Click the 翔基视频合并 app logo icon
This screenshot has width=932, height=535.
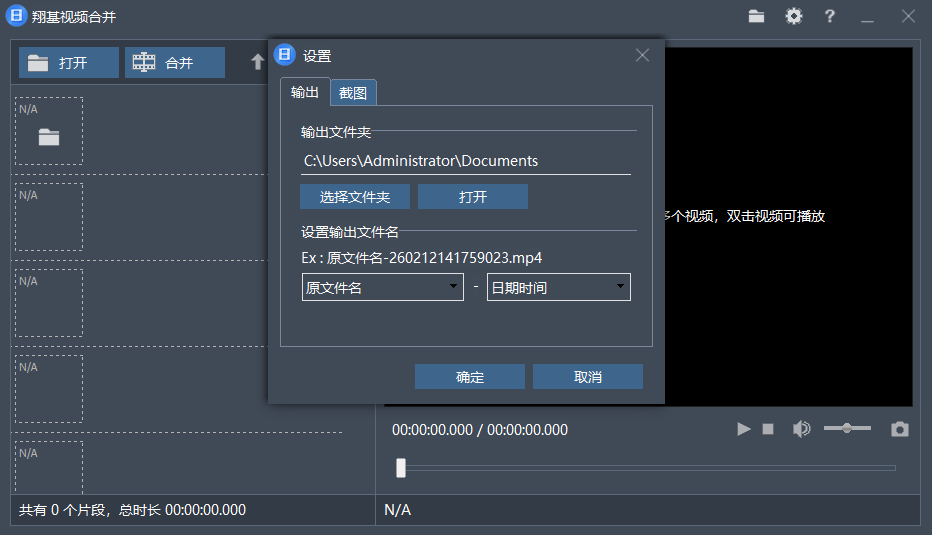click(x=16, y=16)
